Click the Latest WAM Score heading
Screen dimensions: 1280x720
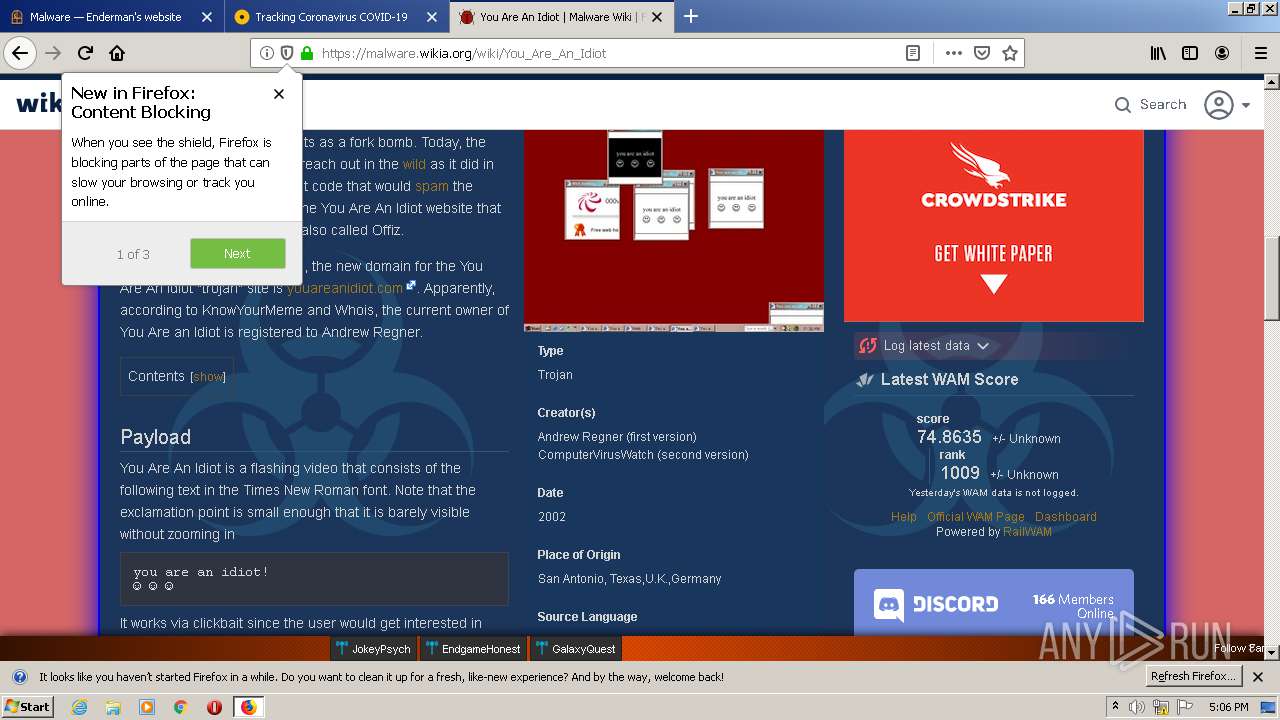pyautogui.click(x=949, y=380)
